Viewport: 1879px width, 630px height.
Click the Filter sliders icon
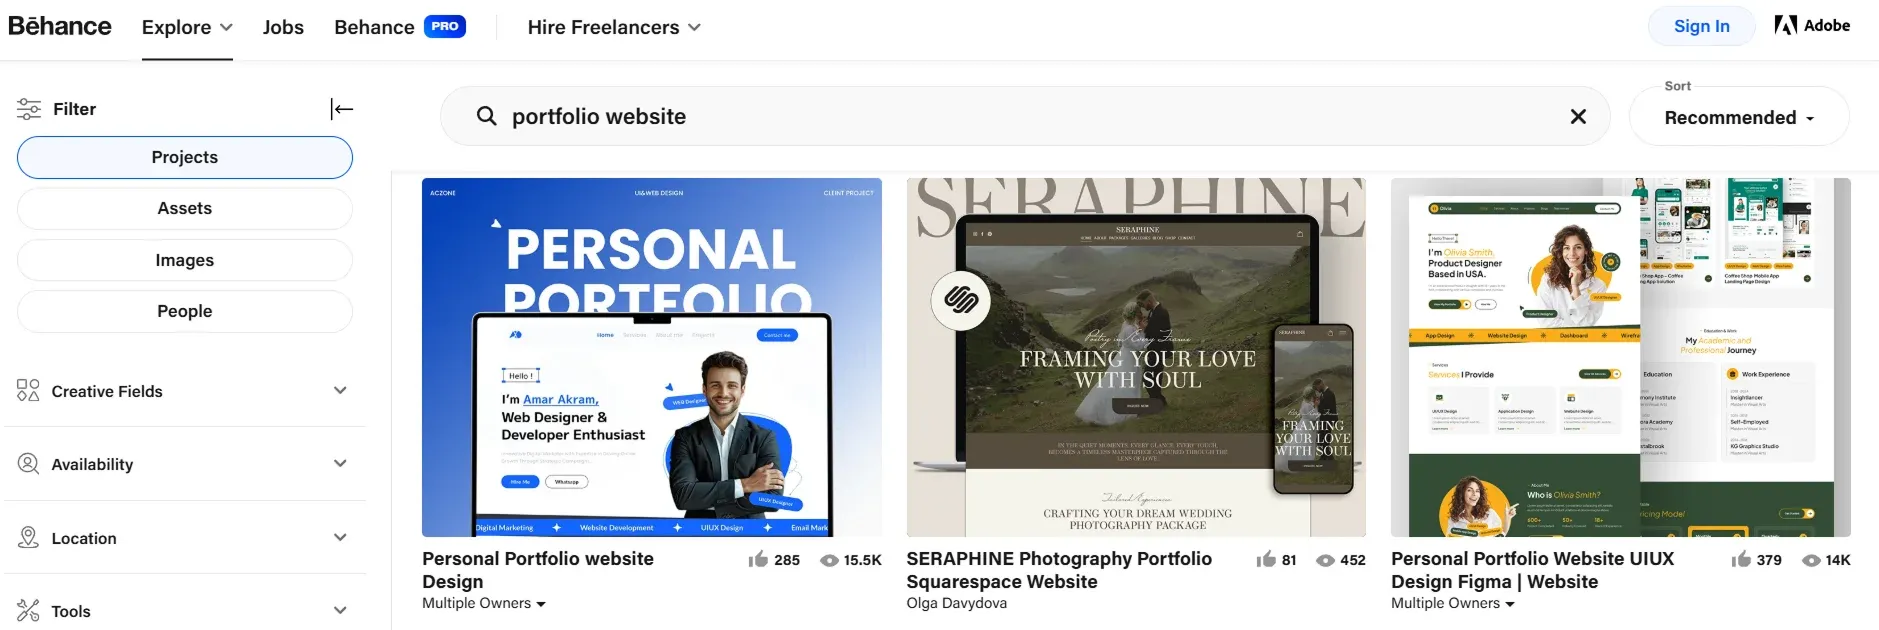tap(29, 109)
